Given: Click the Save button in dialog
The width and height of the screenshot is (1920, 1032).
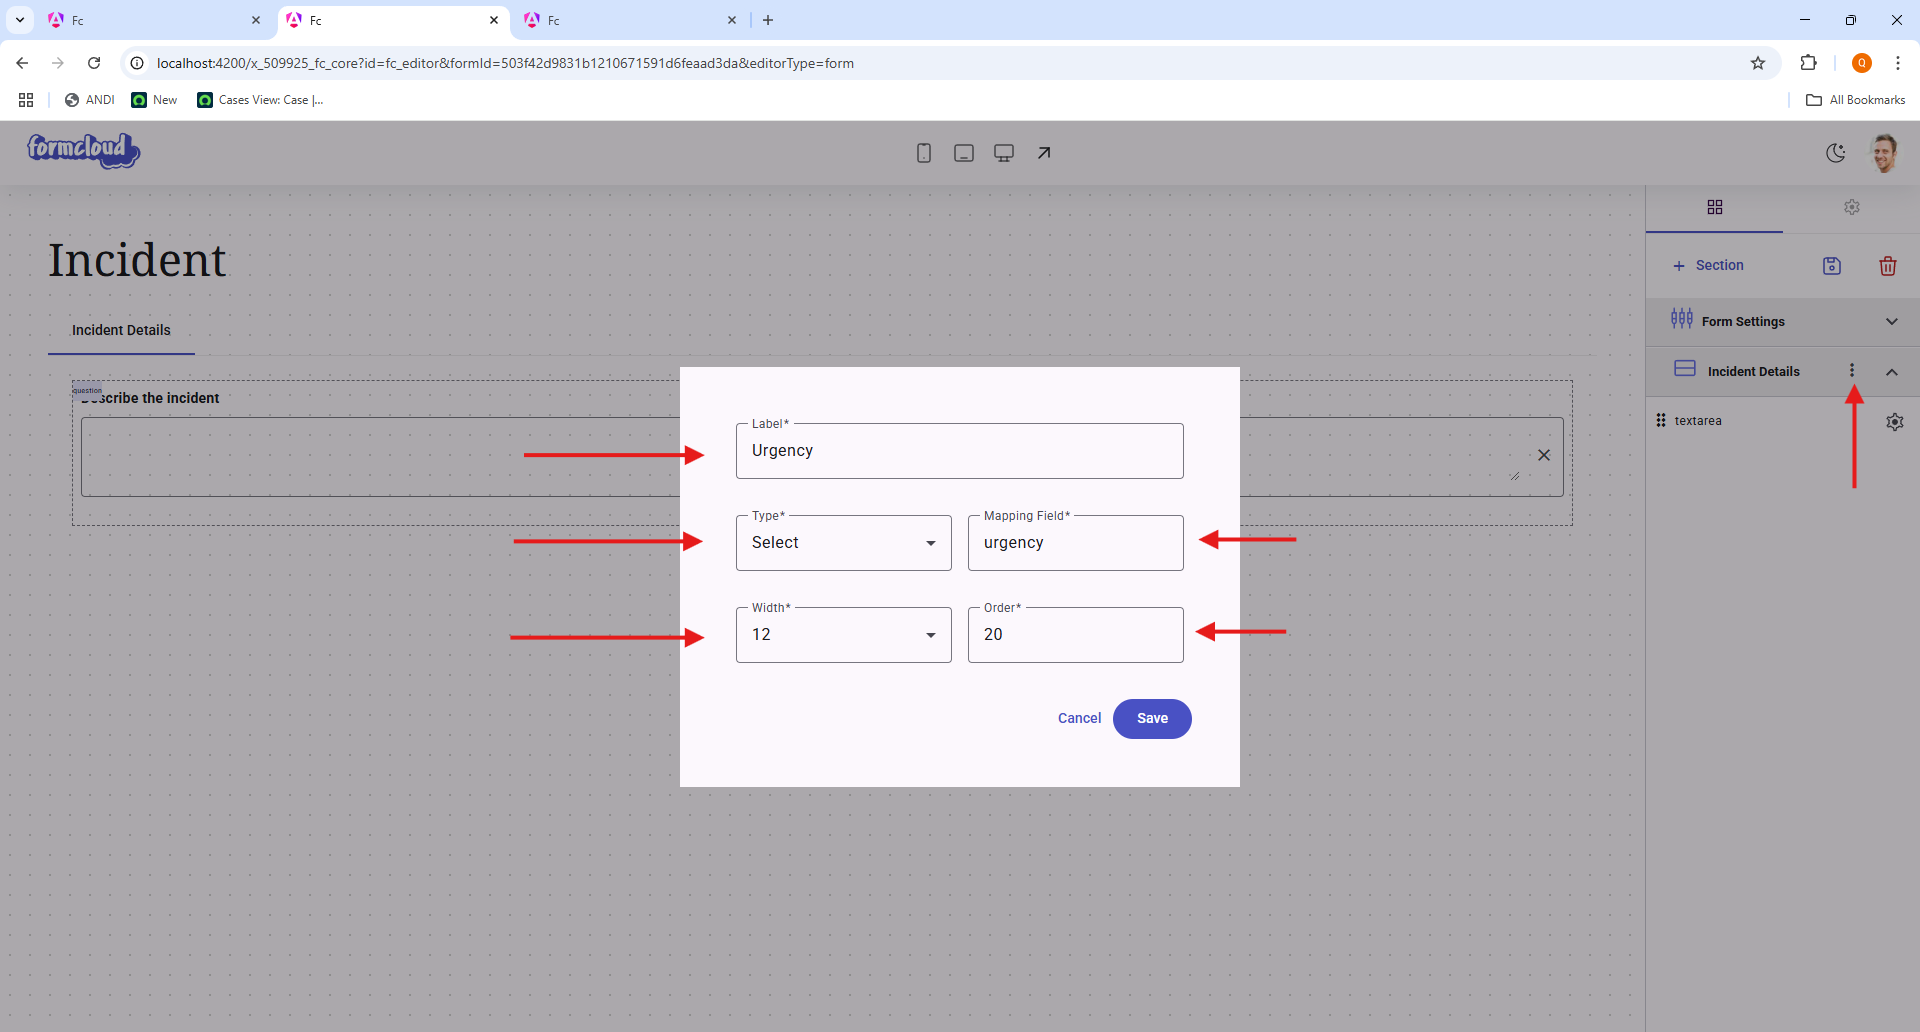Looking at the screenshot, I should (x=1152, y=719).
